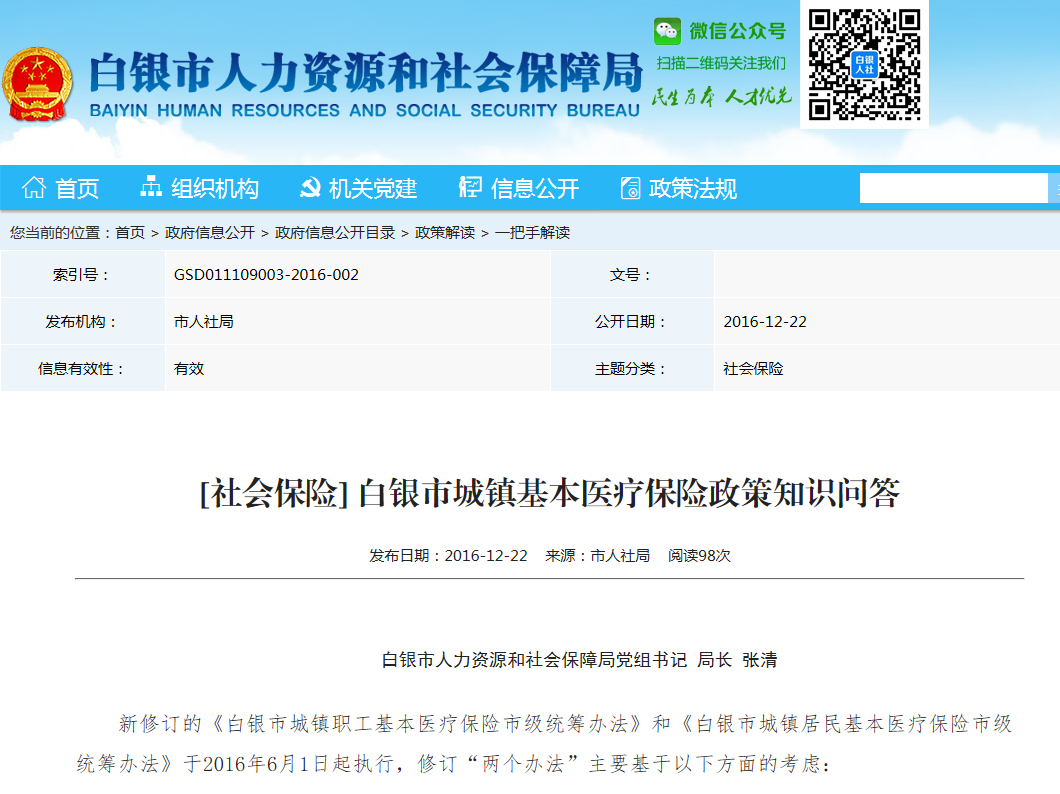Click the icon beside 信息公开 in navigation

[470, 187]
